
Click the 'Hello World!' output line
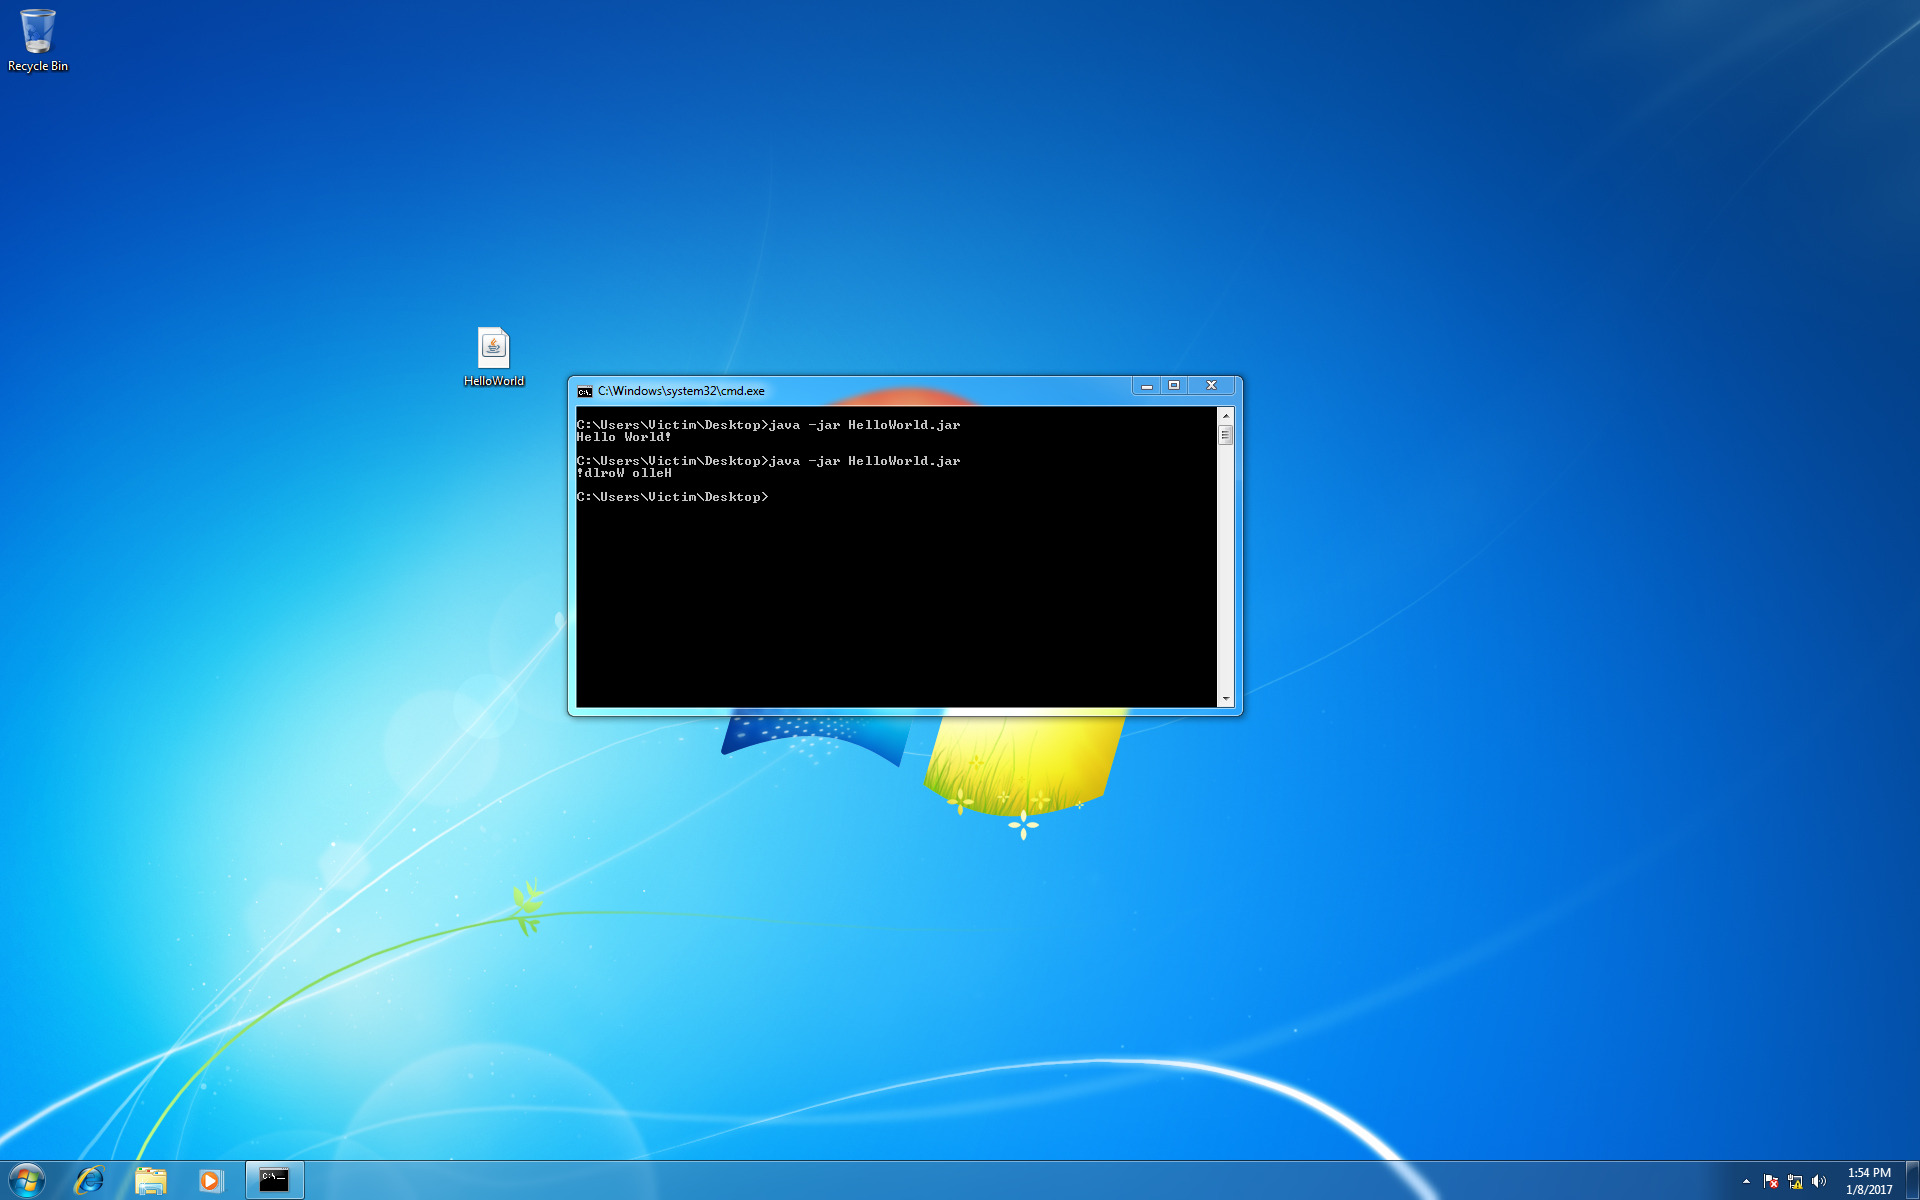(x=624, y=437)
